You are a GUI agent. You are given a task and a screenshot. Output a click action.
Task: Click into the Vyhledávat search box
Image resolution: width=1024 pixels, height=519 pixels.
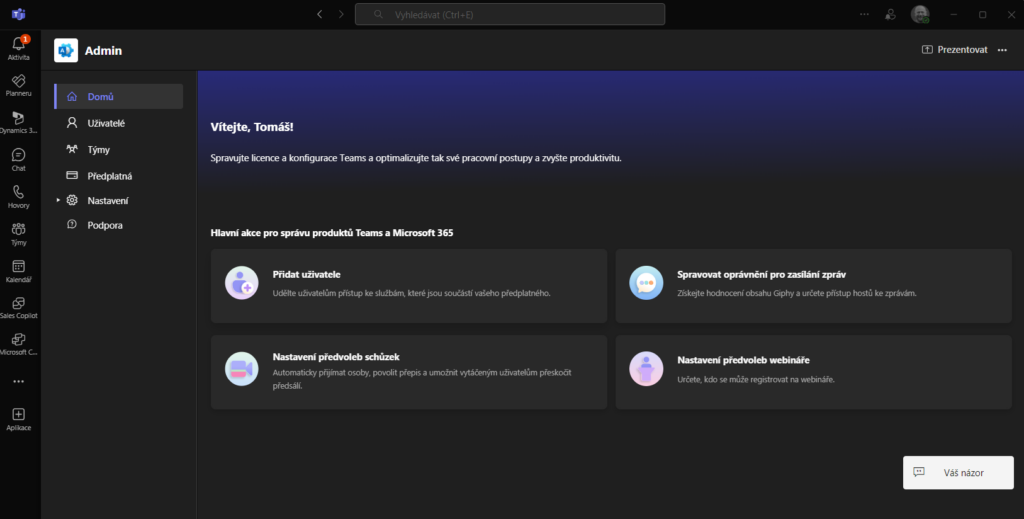[x=510, y=14]
